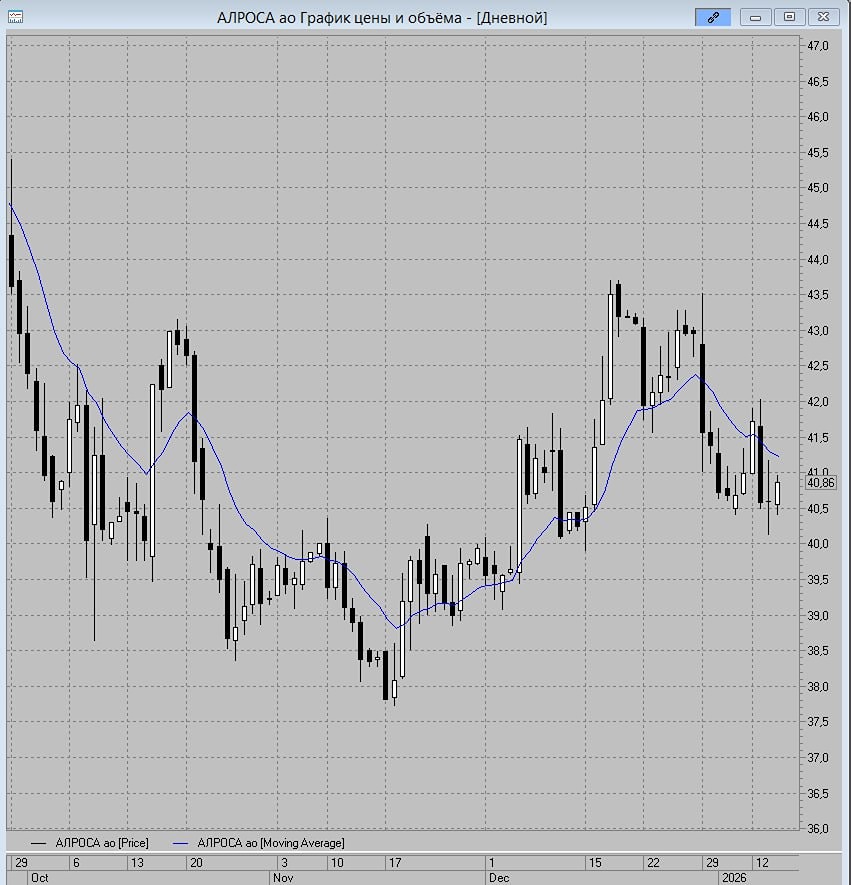Screen dimensions: 851x885
Task: Select the АЛРОСА ао [Price] legend entry
Action: 90,843
